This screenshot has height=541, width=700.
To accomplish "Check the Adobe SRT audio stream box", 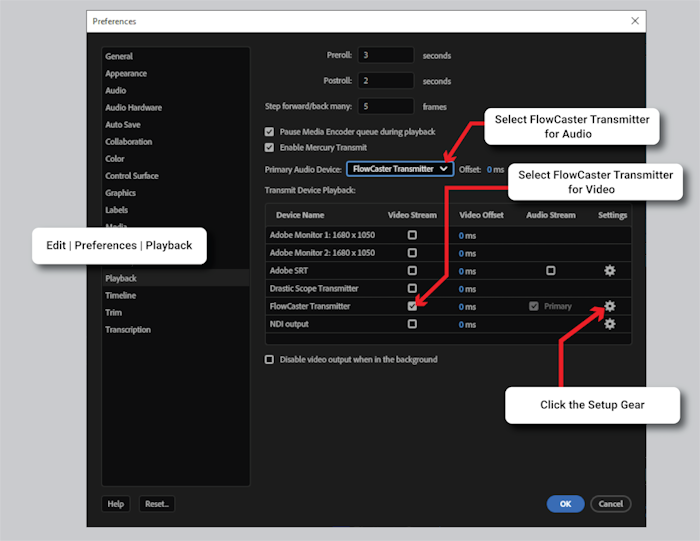I will point(551,270).
